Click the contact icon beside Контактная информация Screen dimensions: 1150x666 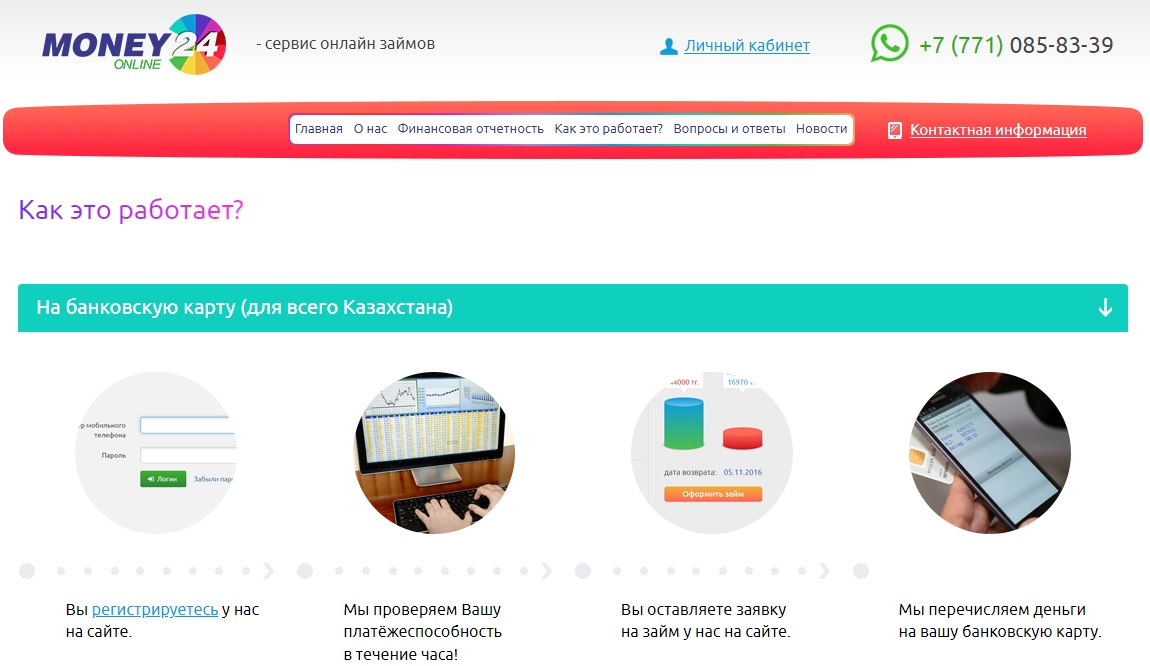tap(895, 131)
